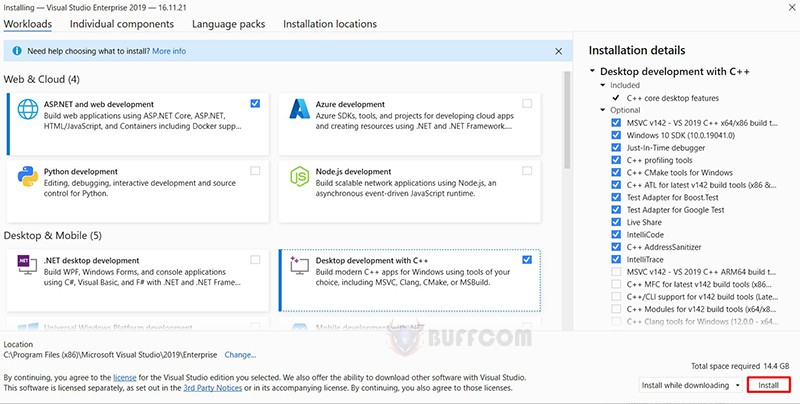Check C++ MFC for latest v142
Viewport: 800px width, 404px height.
[x=616, y=284]
